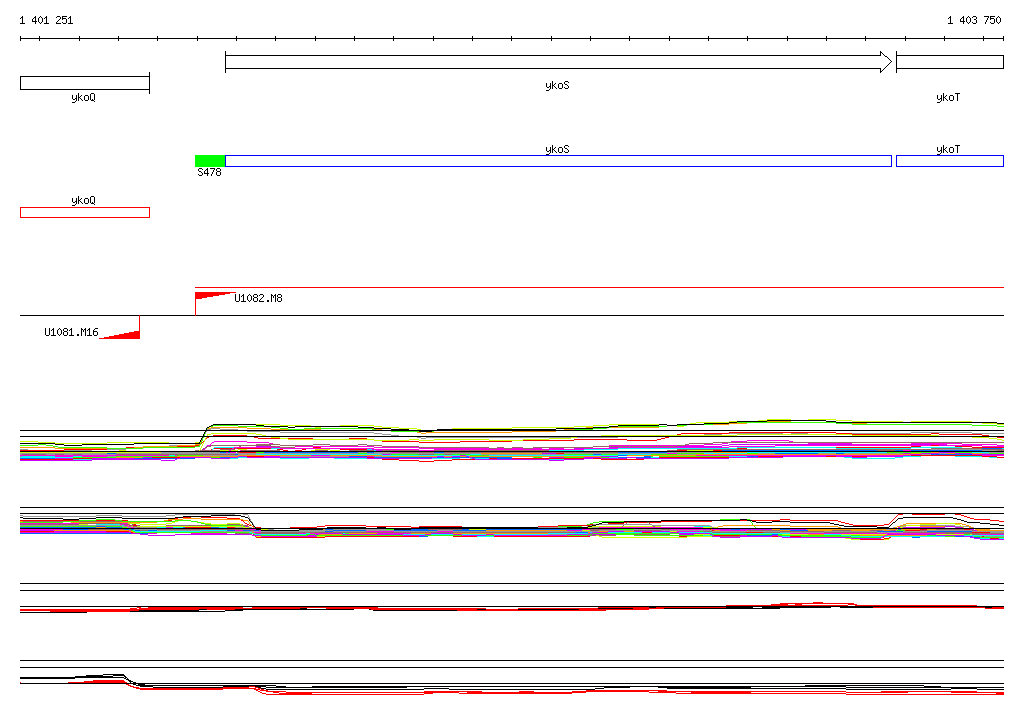Click the S478 label under green box

pos(209,172)
